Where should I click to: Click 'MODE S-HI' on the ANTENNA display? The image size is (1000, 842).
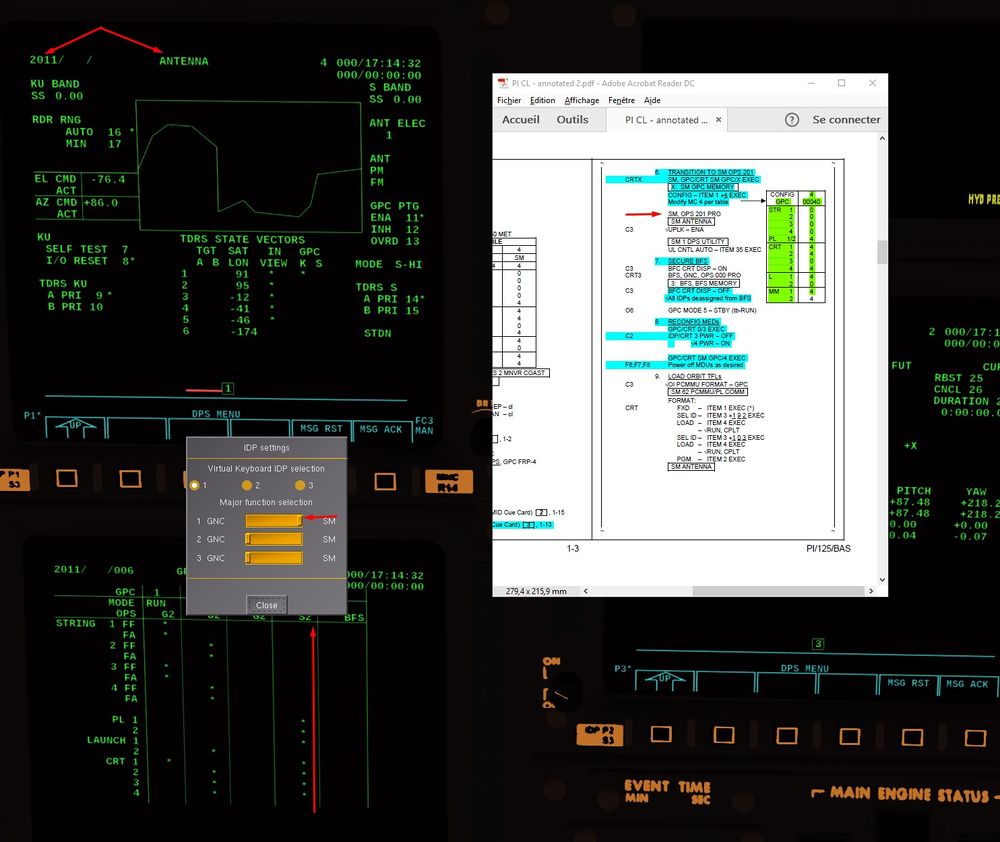click(x=388, y=264)
